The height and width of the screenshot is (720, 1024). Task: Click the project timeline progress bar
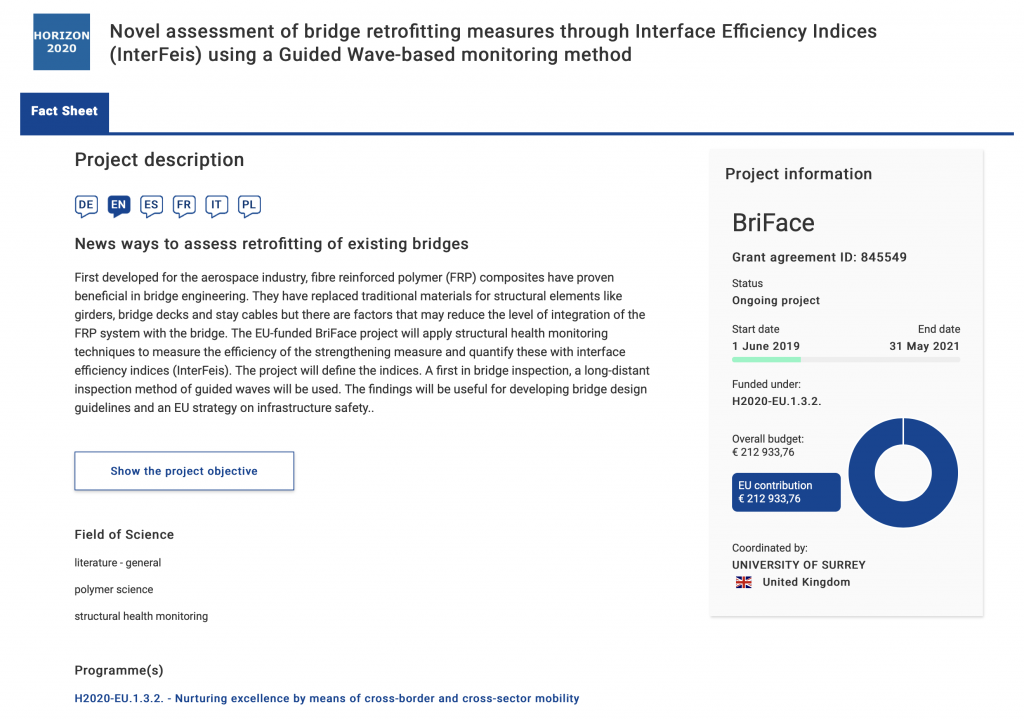click(846, 359)
